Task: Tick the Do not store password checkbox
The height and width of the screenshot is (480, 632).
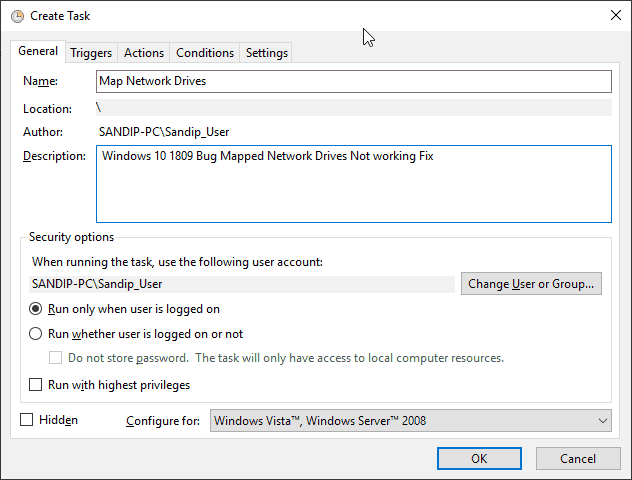Action: [x=56, y=358]
